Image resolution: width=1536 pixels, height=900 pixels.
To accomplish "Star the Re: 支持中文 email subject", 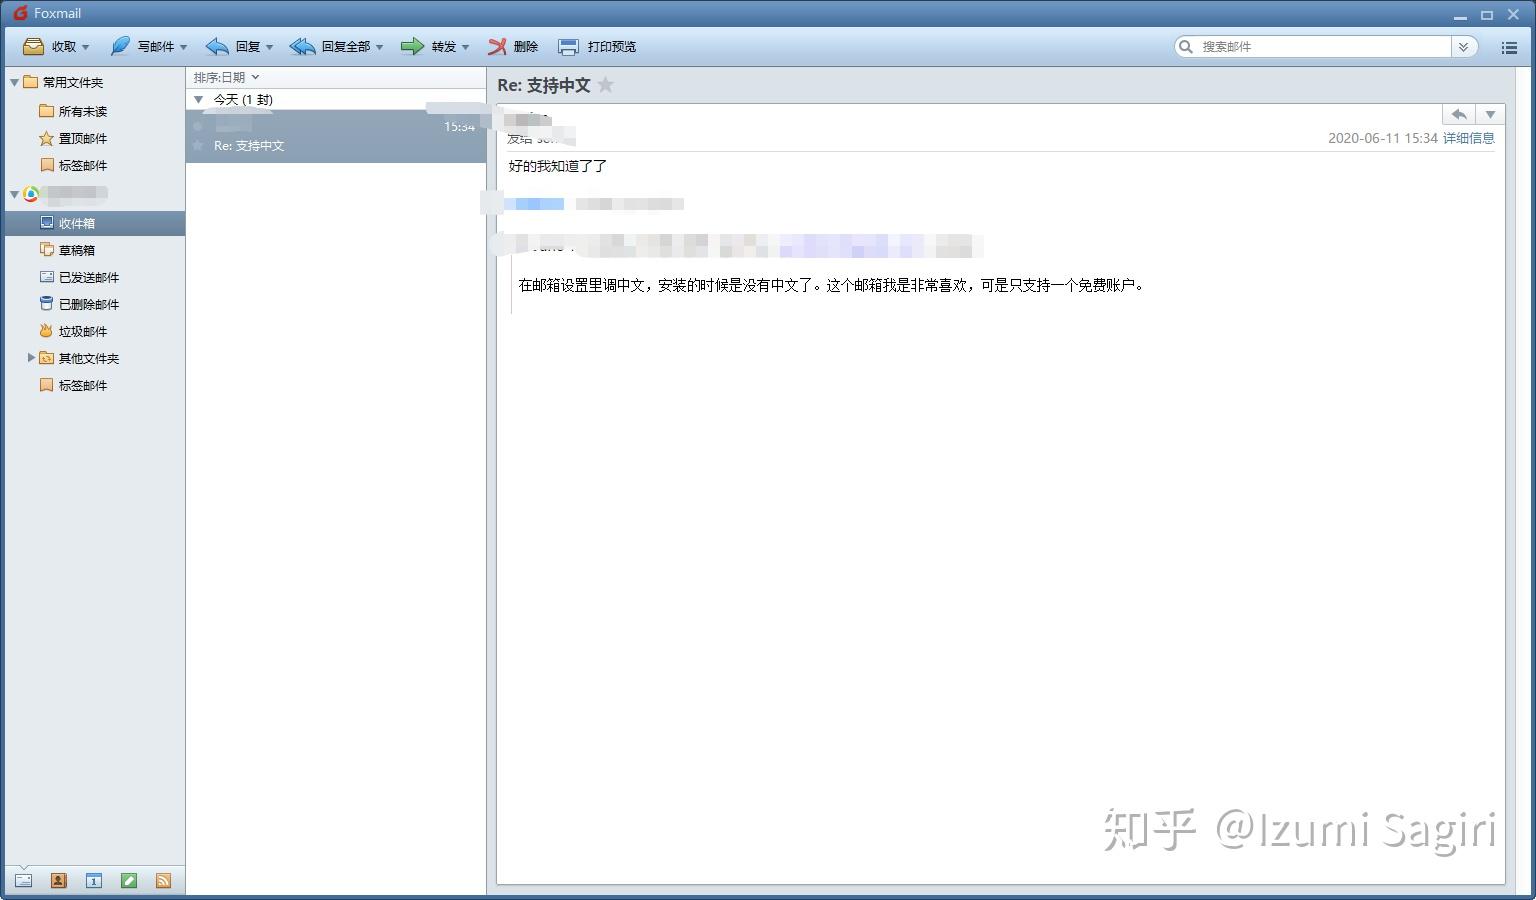I will point(606,85).
